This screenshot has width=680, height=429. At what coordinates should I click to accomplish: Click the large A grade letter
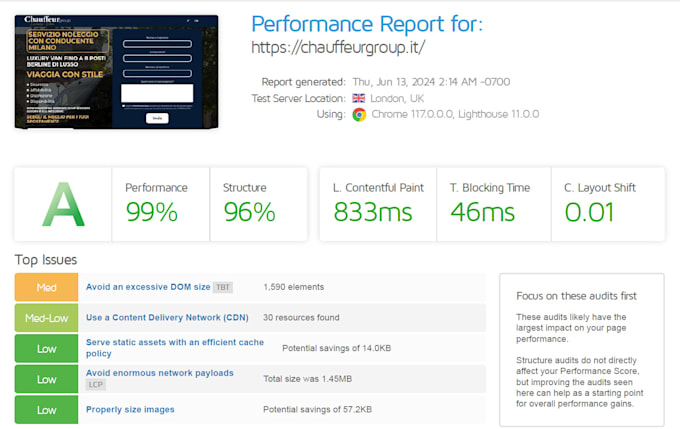(63, 204)
